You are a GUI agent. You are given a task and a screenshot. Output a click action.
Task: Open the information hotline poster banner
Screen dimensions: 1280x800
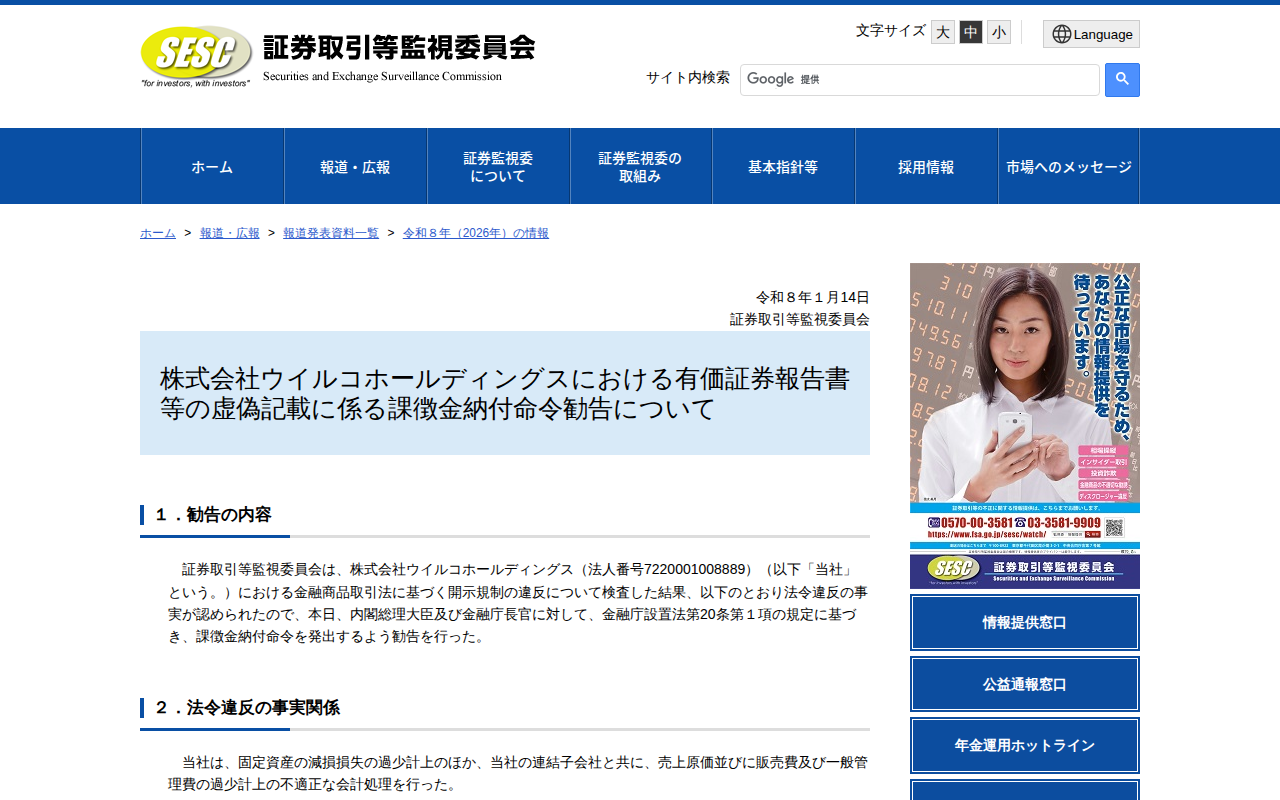click(x=1025, y=426)
